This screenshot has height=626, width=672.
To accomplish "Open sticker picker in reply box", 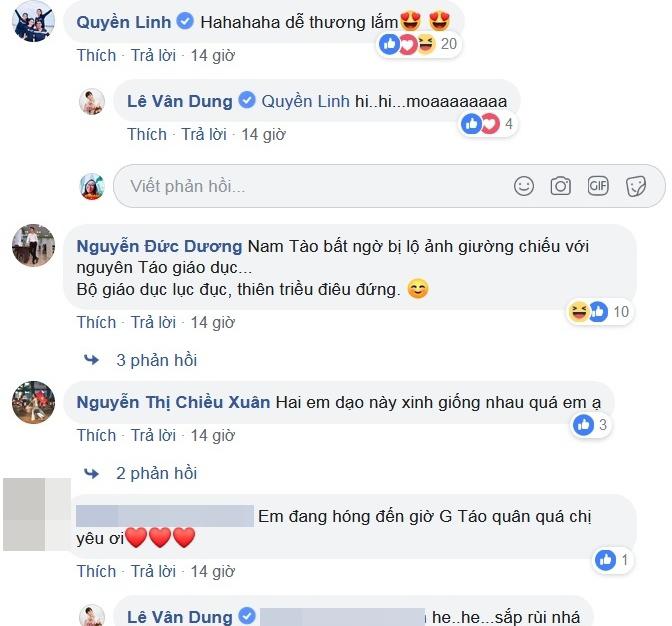I will [x=636, y=186].
